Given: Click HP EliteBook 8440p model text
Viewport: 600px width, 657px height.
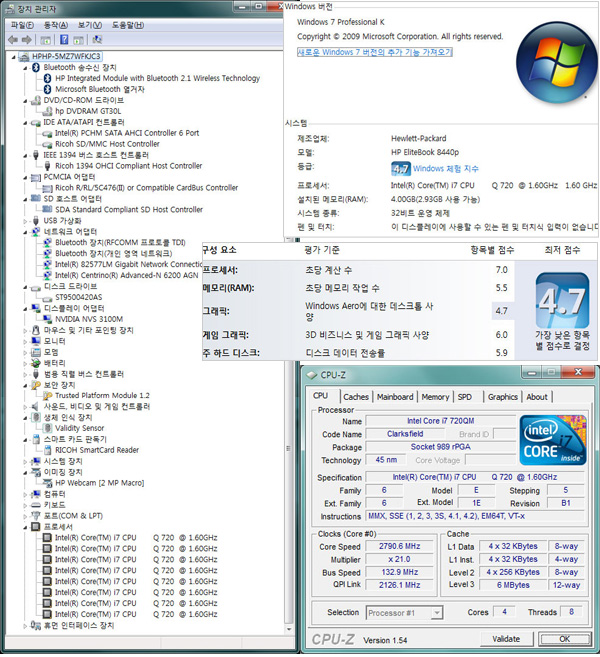Looking at the screenshot, I should 425,152.
